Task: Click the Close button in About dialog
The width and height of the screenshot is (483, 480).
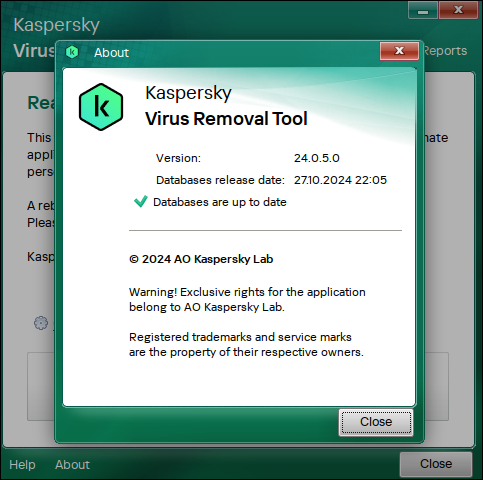Action: click(x=376, y=422)
